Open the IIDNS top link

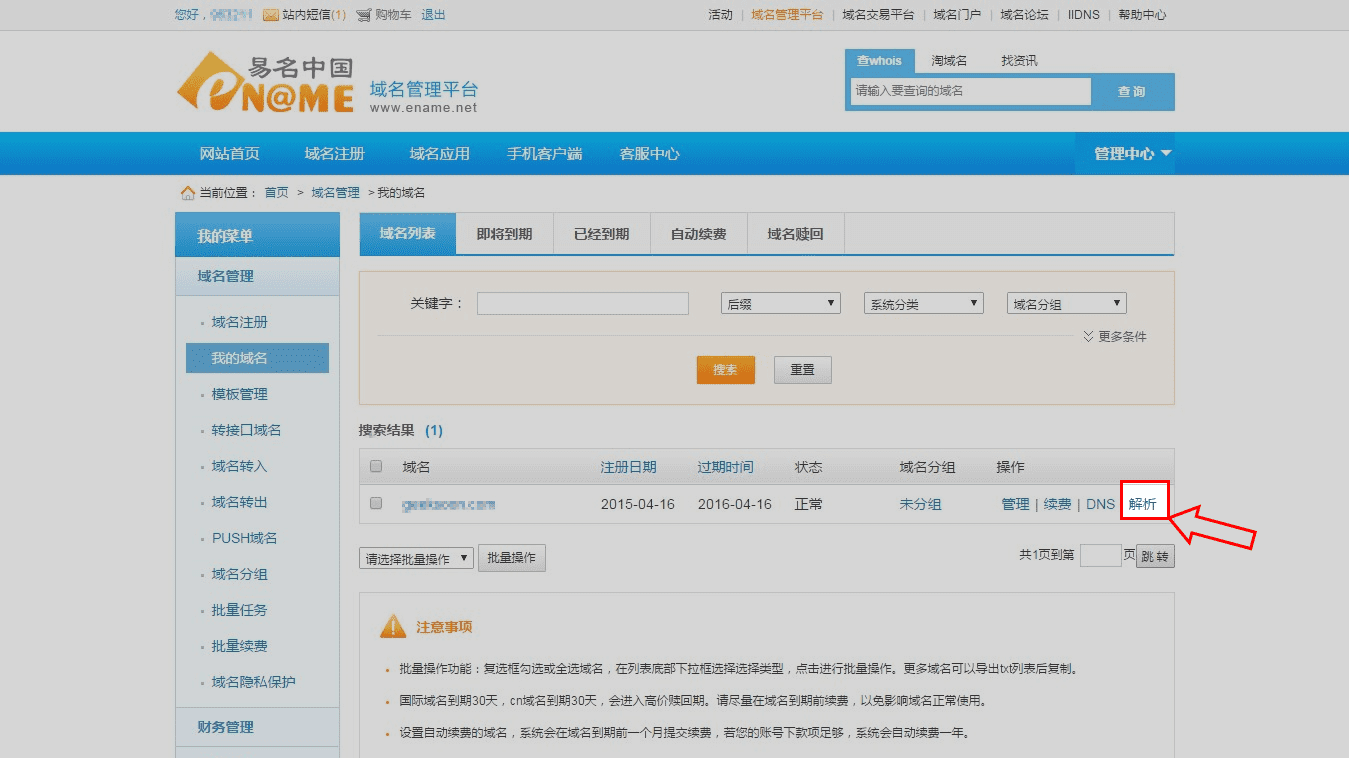[x=1083, y=15]
